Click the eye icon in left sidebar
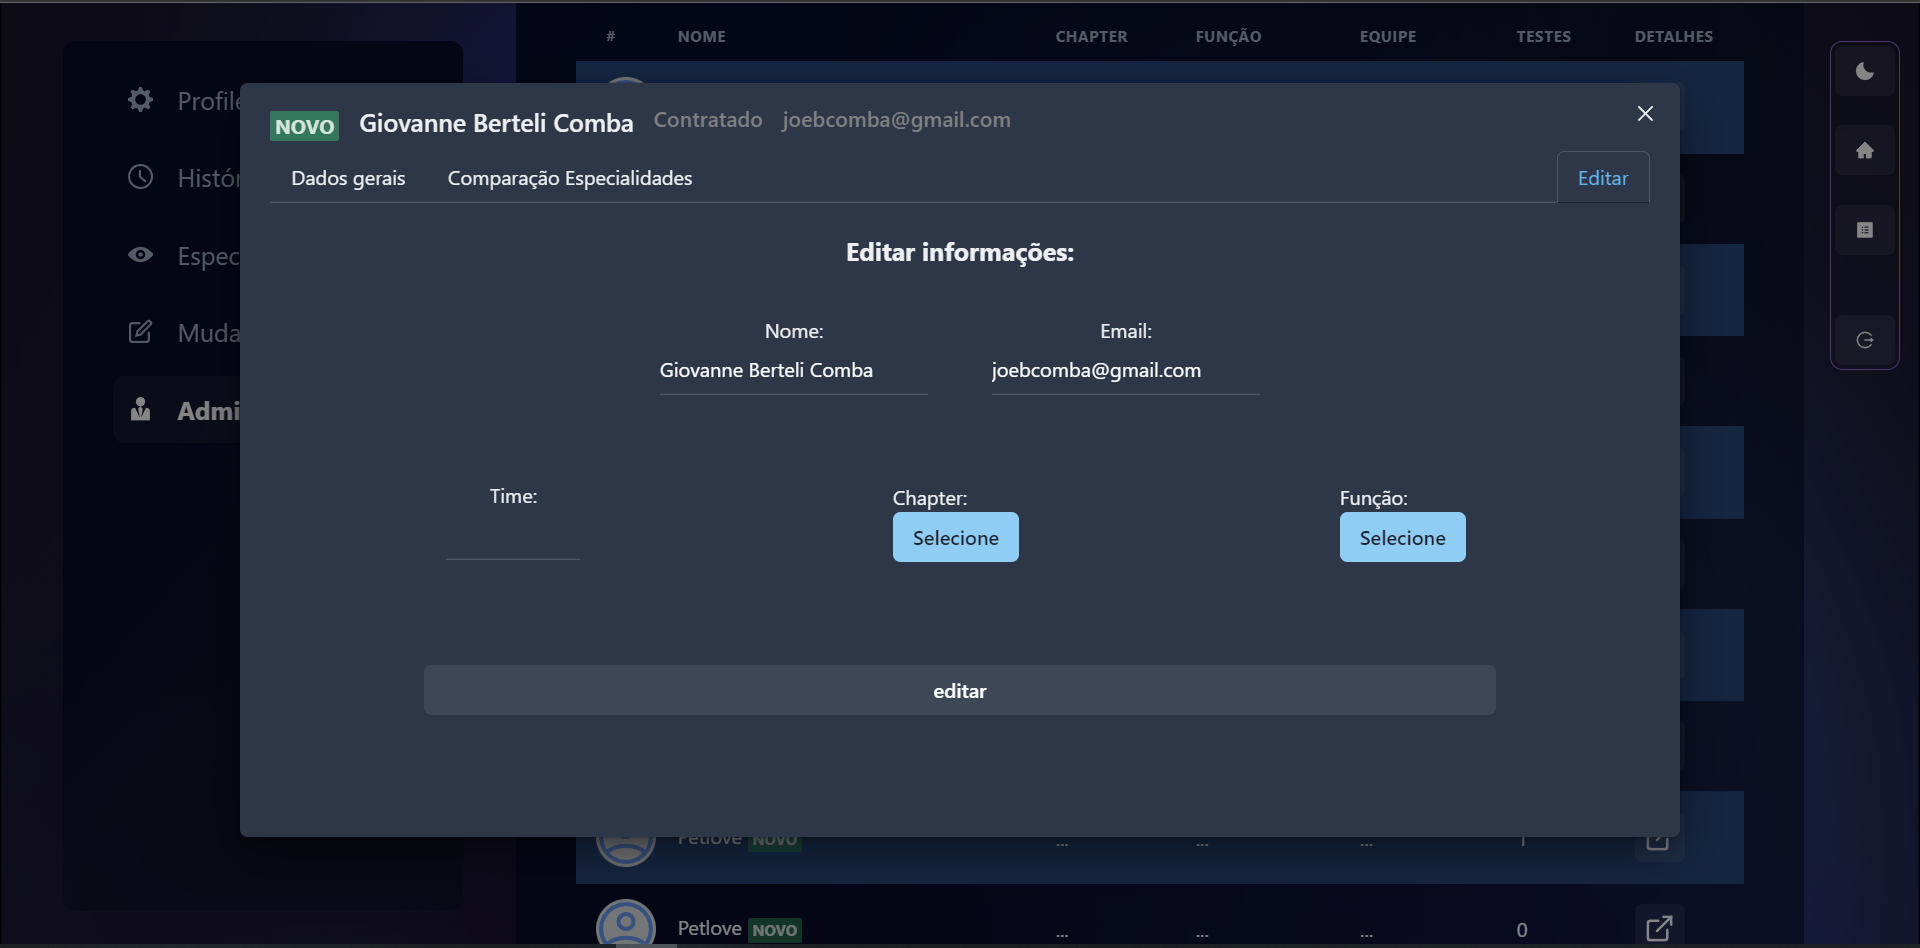Viewport: 1920px width, 948px height. coord(141,255)
